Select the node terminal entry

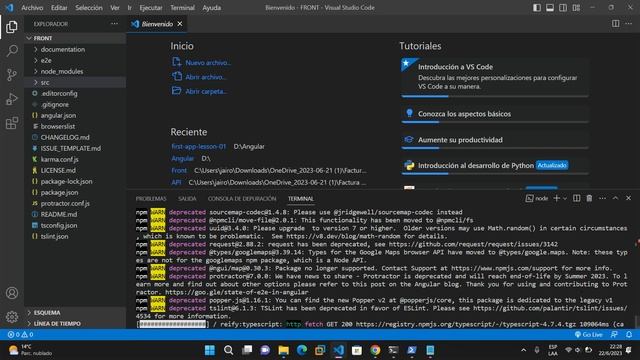537,198
